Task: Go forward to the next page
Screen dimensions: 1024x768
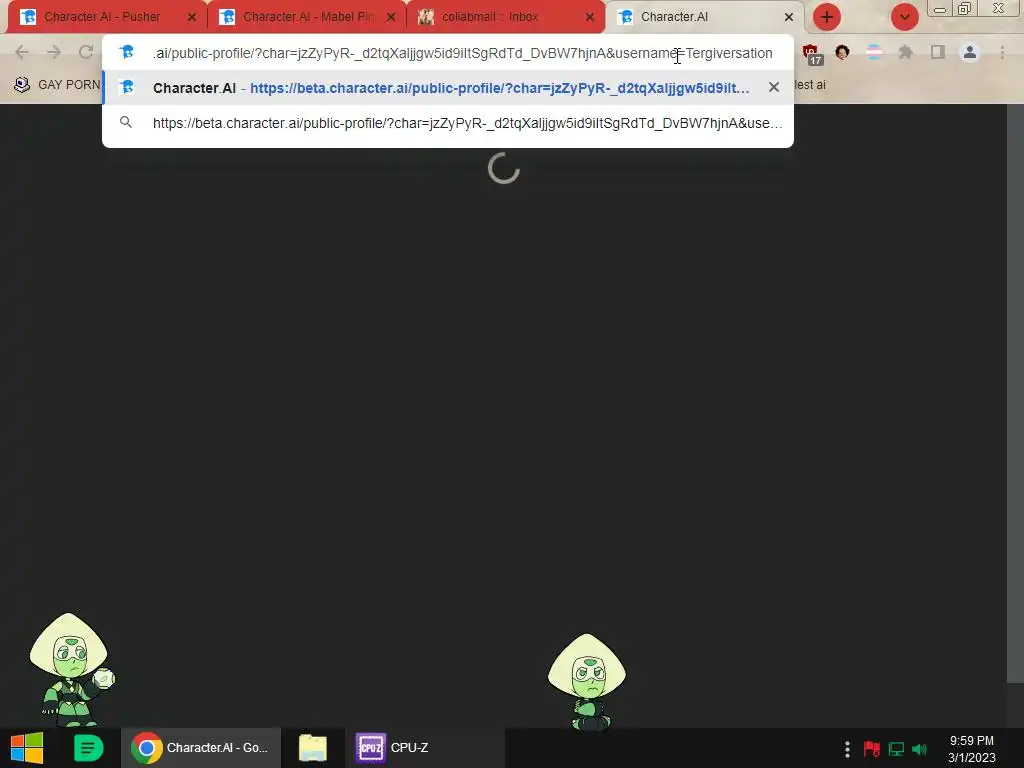Action: point(54,52)
